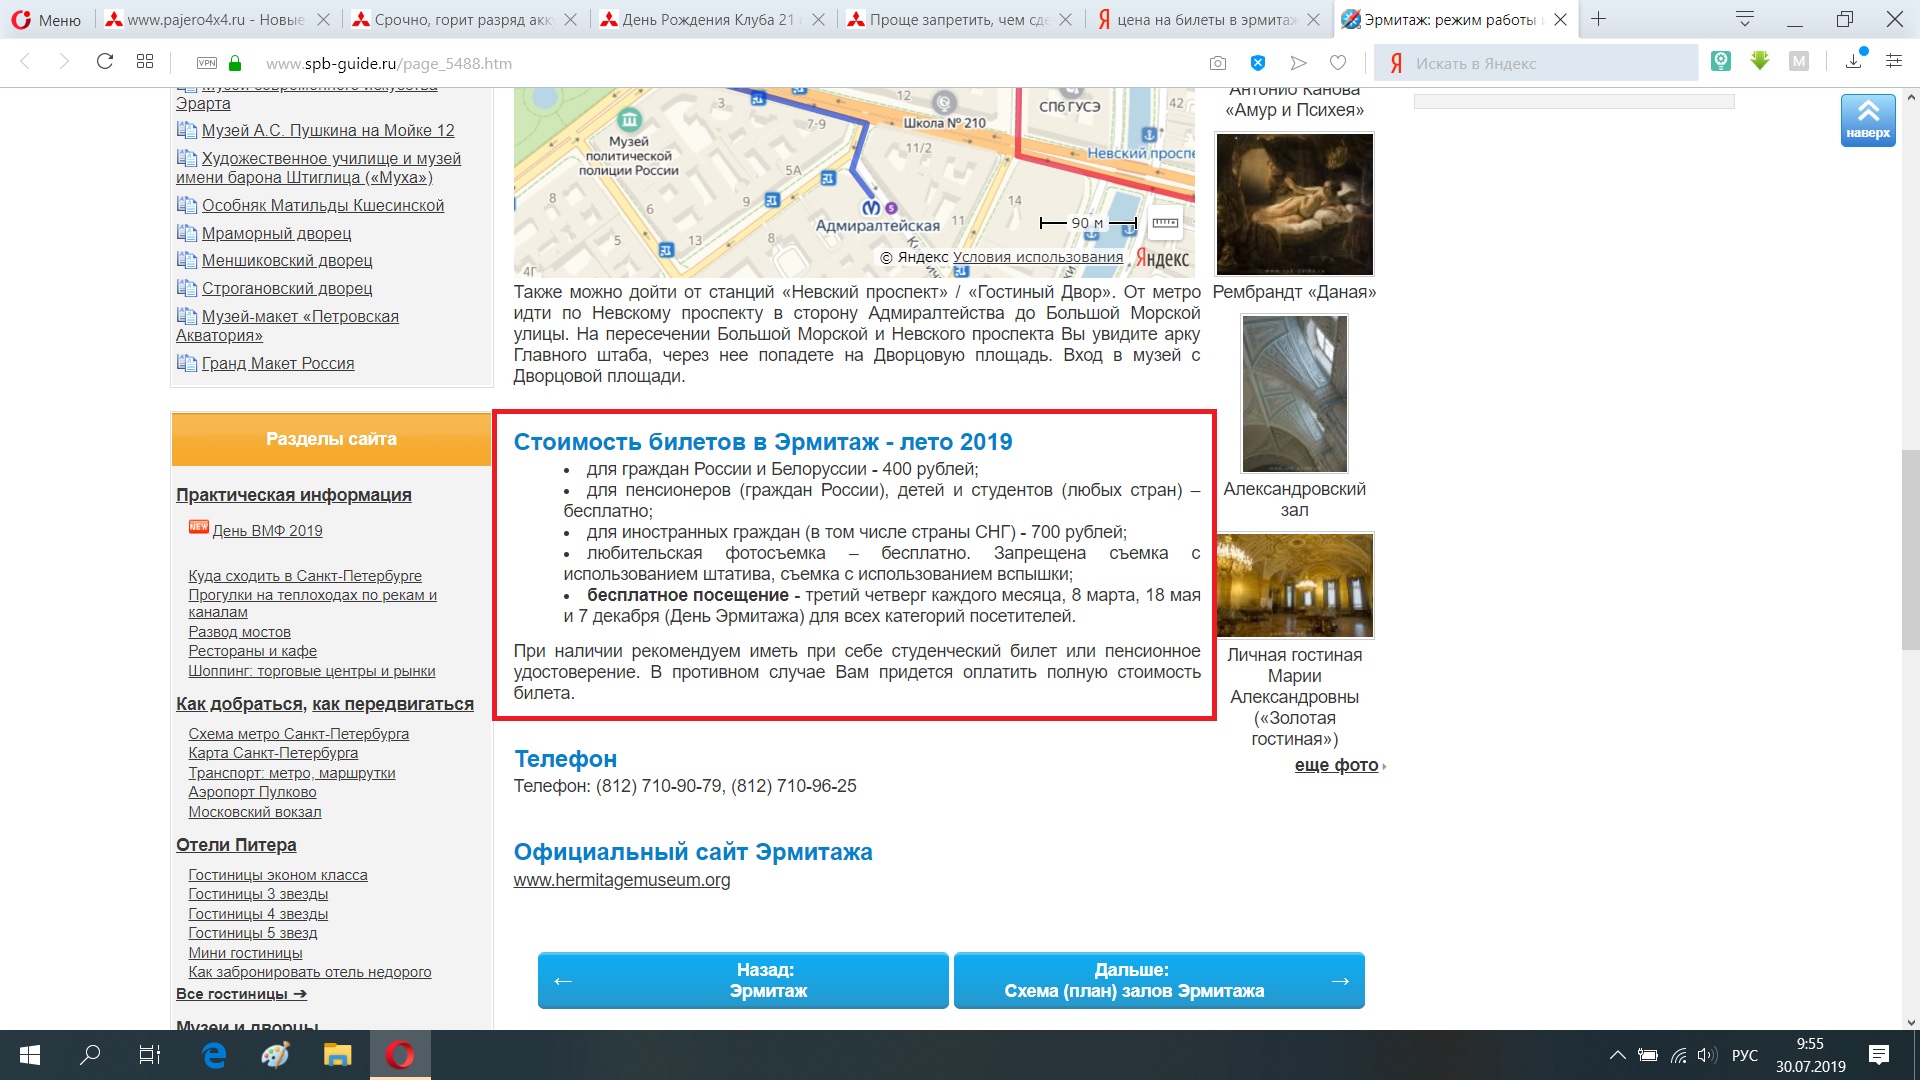Reload the page with the refresh icon
The width and height of the screenshot is (1920, 1080).
tap(104, 62)
